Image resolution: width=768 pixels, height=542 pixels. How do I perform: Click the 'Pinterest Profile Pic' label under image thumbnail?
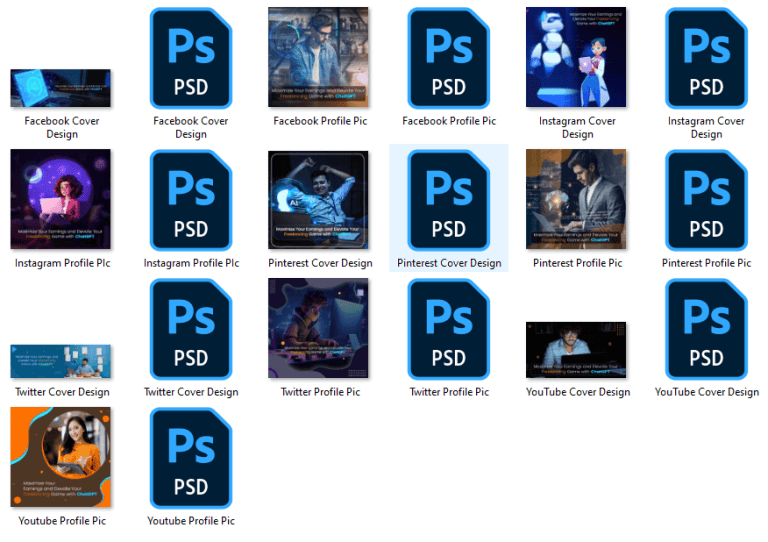[577, 263]
